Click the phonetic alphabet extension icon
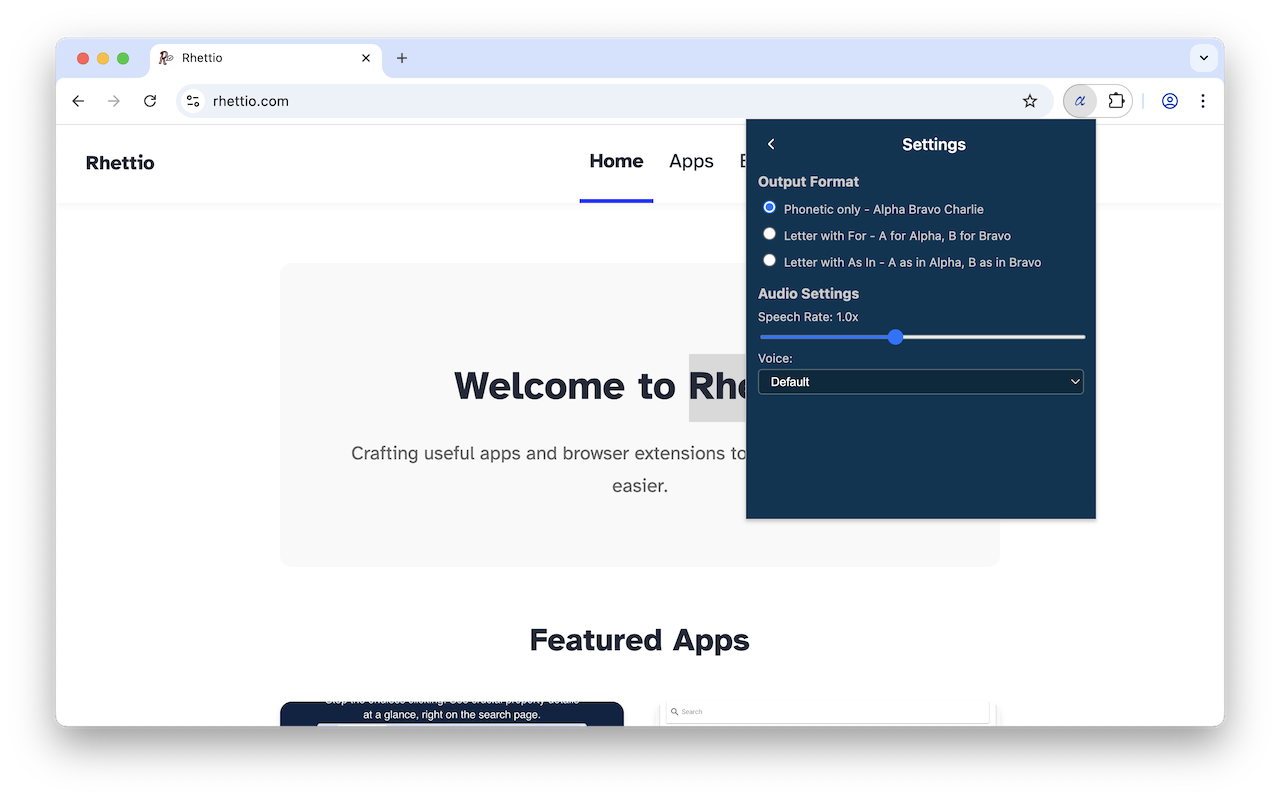 tap(1080, 101)
